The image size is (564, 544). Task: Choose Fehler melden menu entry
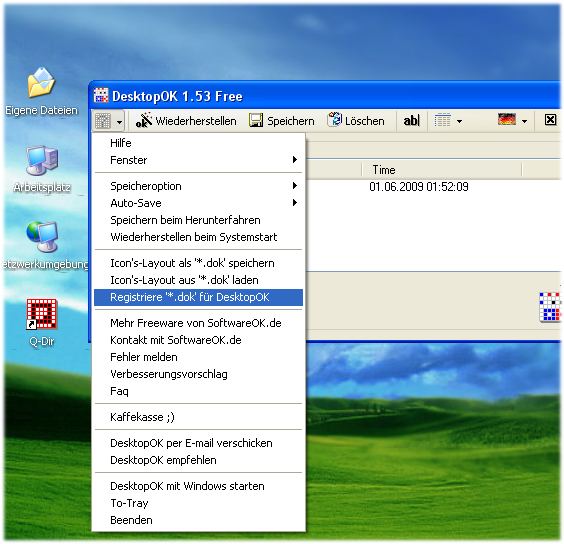click(198, 357)
